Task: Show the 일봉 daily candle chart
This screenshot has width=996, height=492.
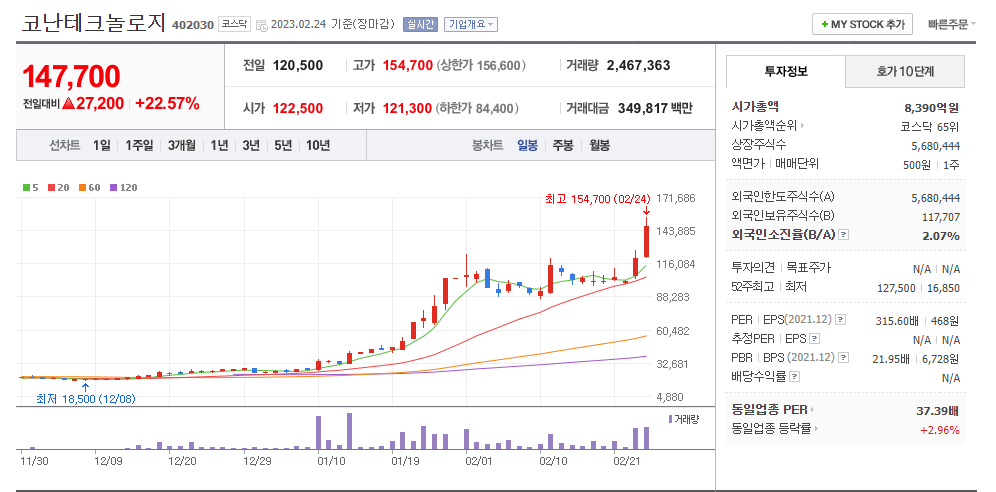Action: click(527, 145)
